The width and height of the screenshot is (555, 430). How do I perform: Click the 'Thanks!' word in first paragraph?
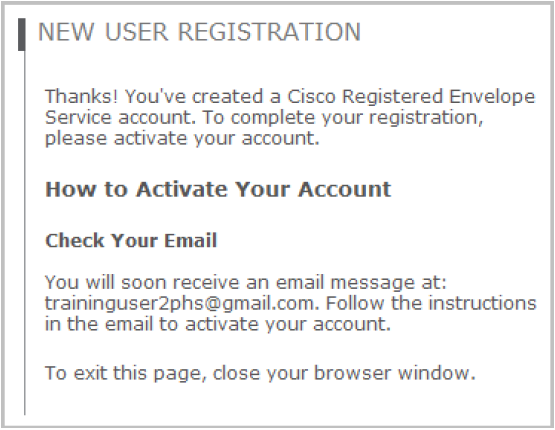tap(81, 96)
